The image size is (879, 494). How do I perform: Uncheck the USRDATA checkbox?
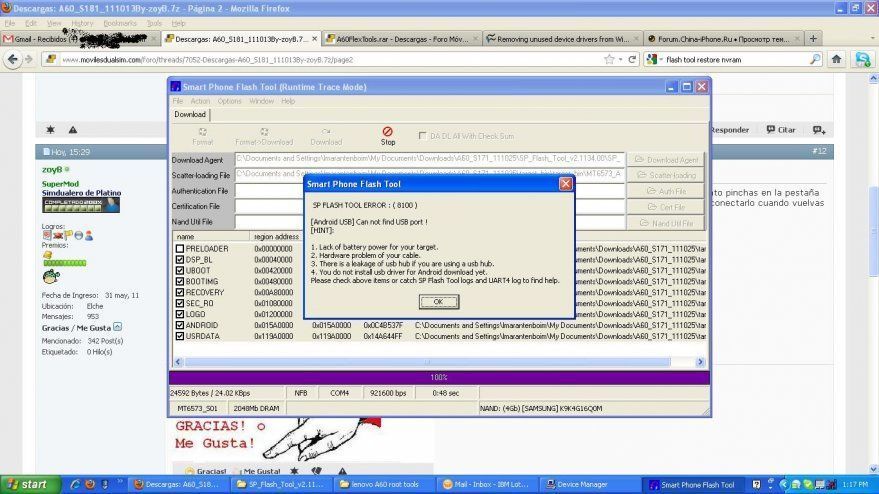click(x=180, y=336)
